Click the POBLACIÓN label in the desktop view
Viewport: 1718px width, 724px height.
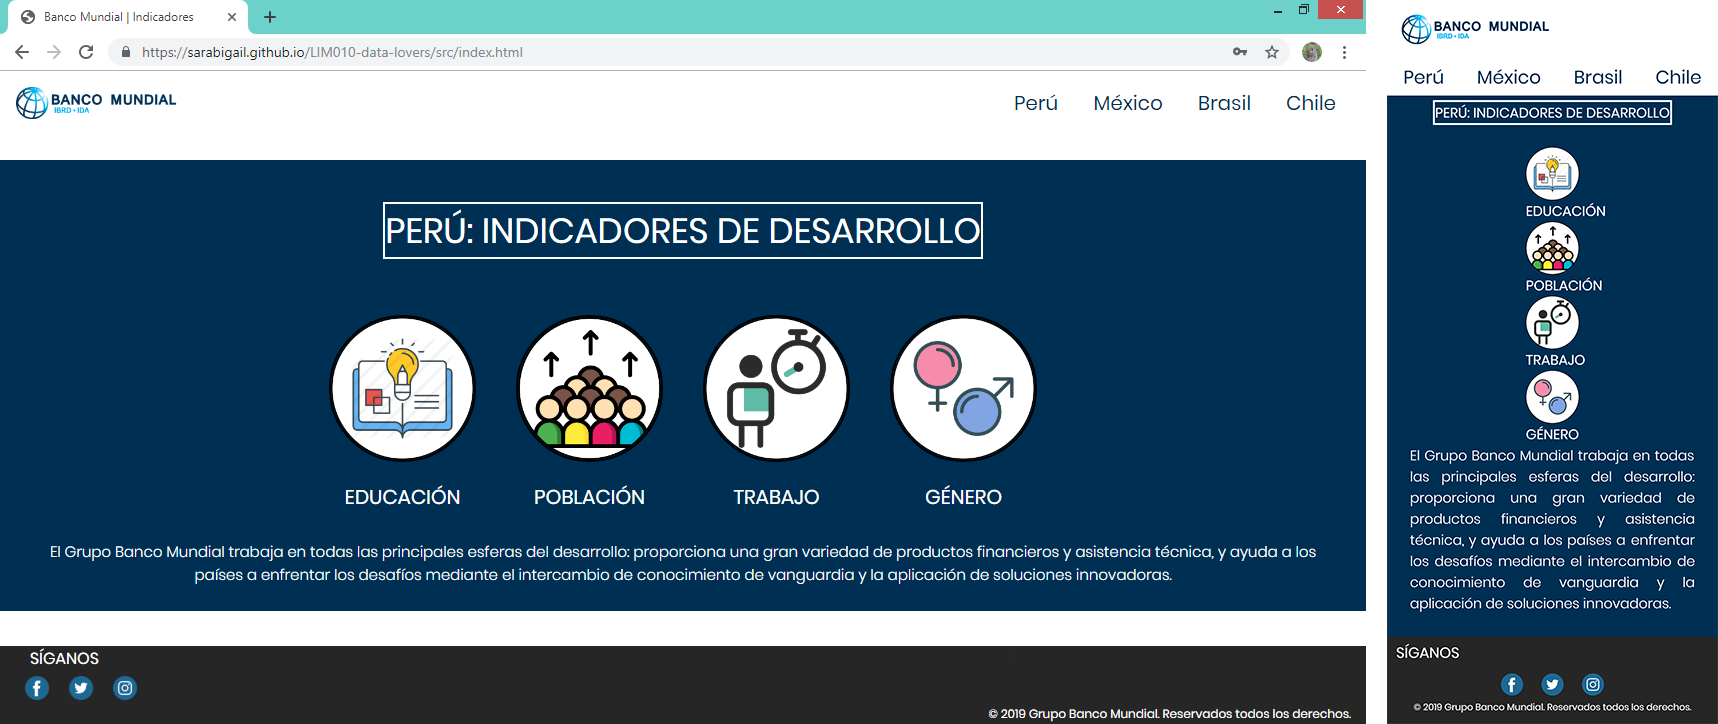click(589, 497)
